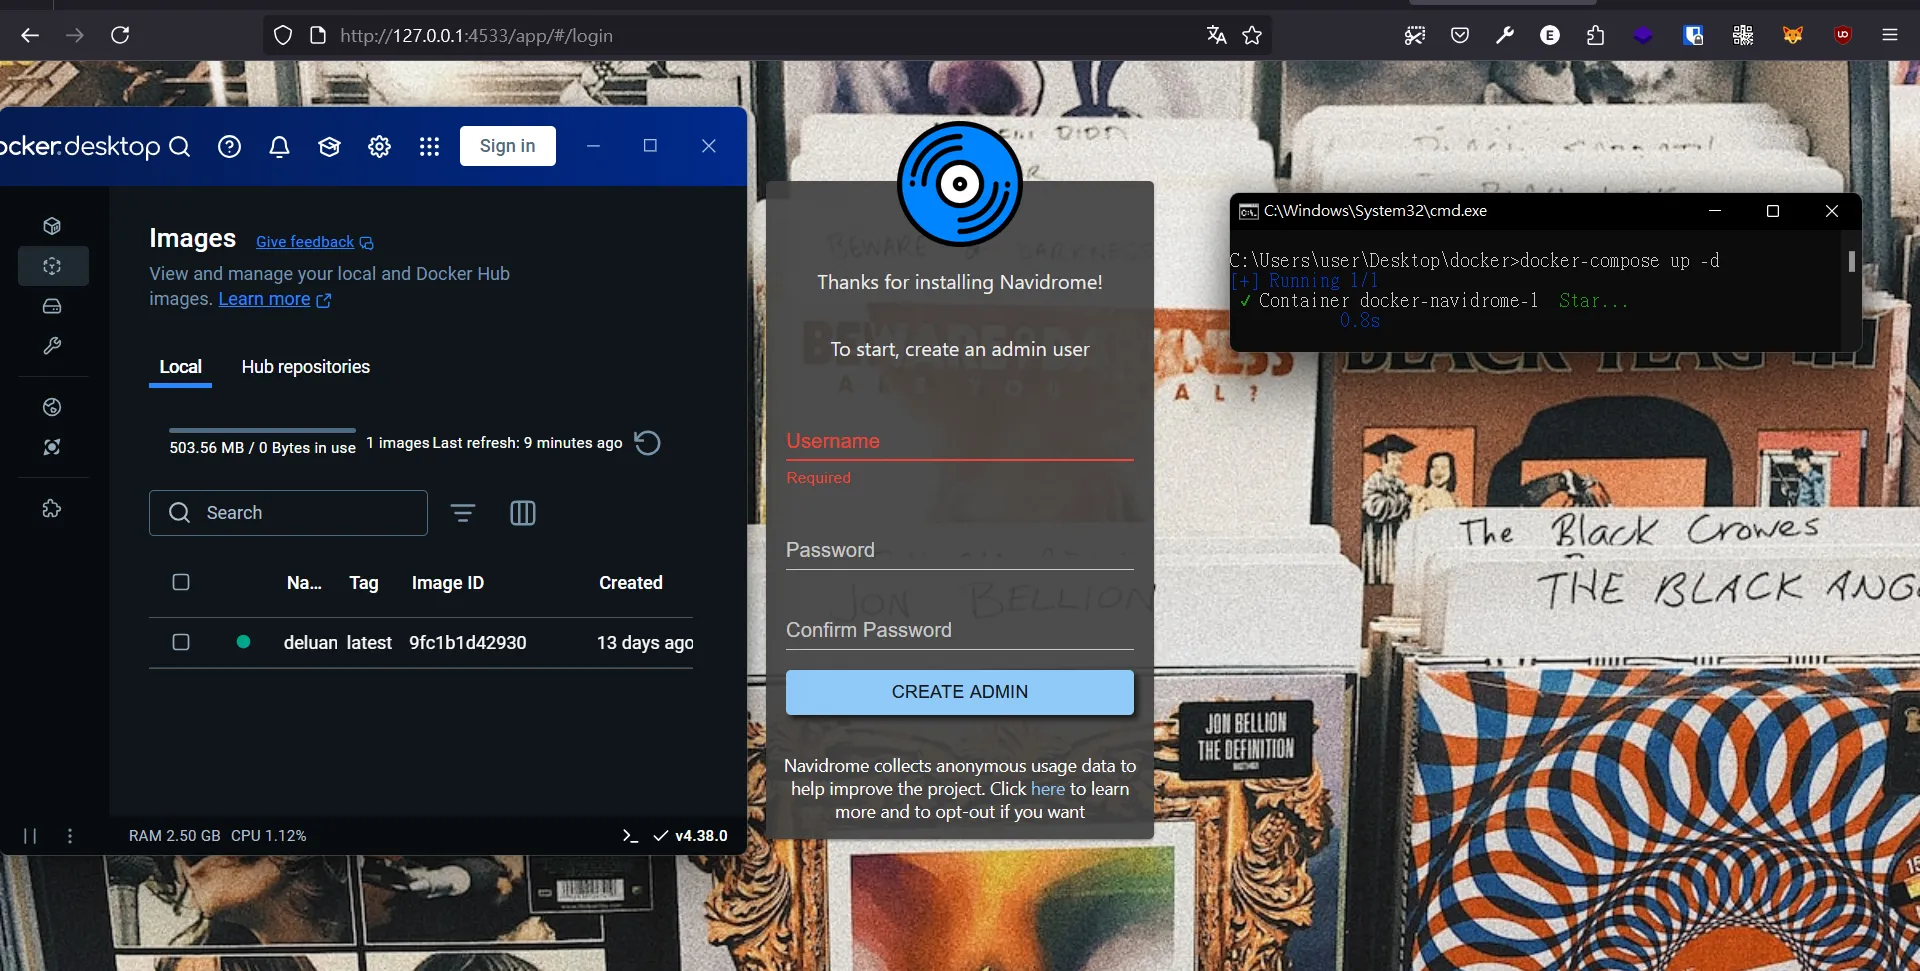
Task: Switch to the Hub repositories tab
Action: pos(306,367)
